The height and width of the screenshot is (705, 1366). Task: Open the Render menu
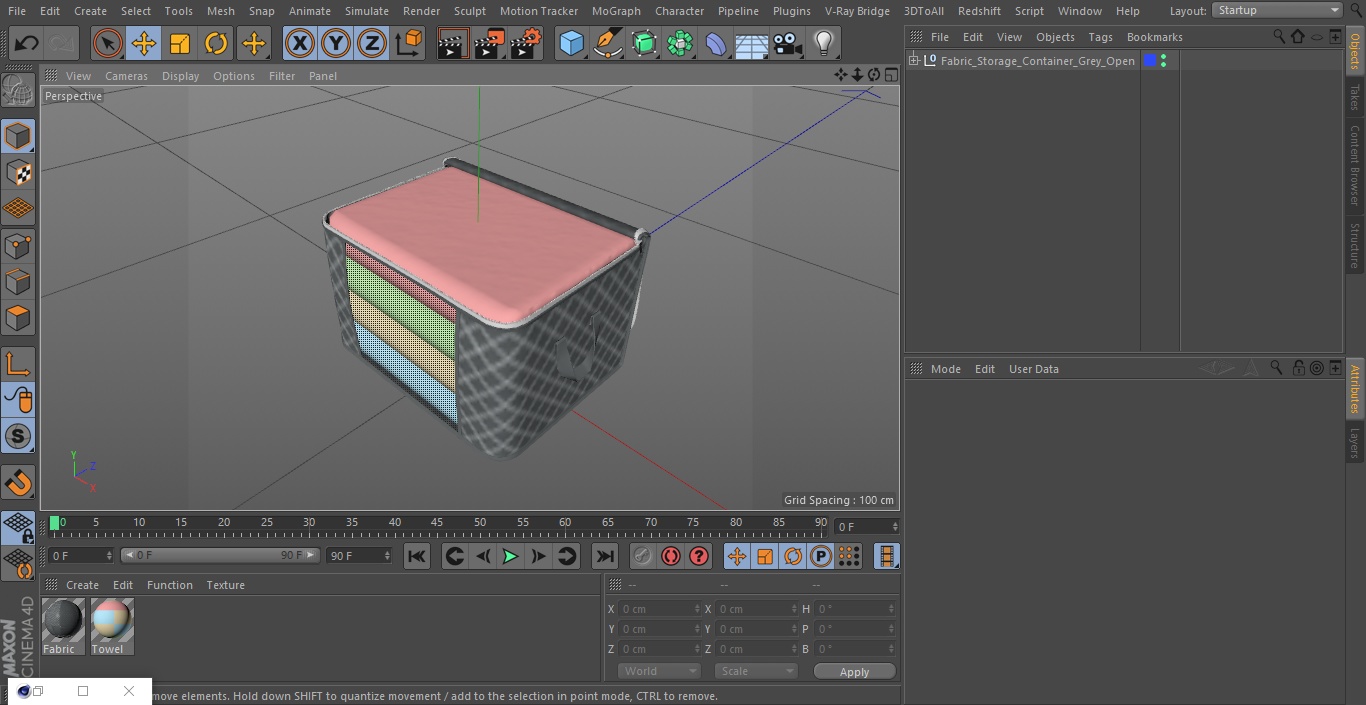pos(421,11)
